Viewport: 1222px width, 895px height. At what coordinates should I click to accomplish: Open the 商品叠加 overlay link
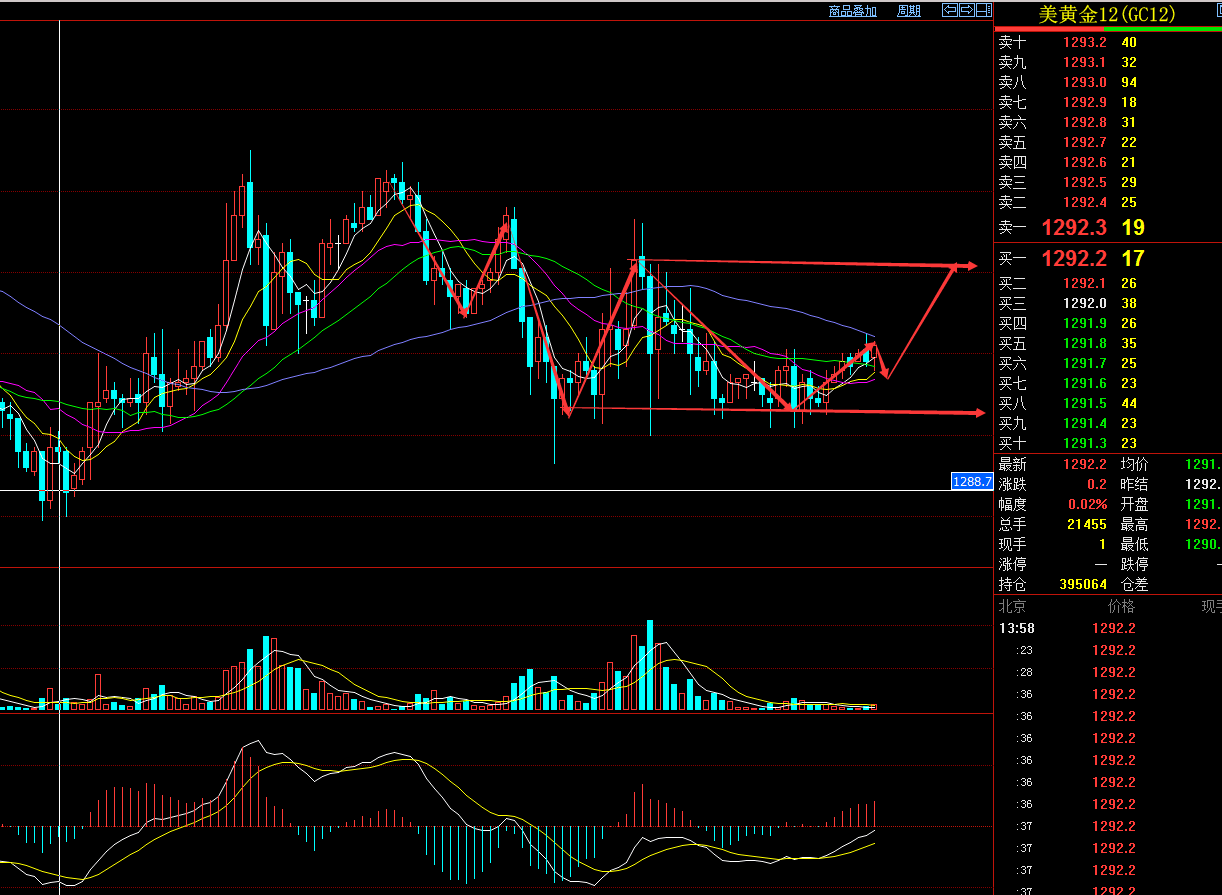click(852, 11)
